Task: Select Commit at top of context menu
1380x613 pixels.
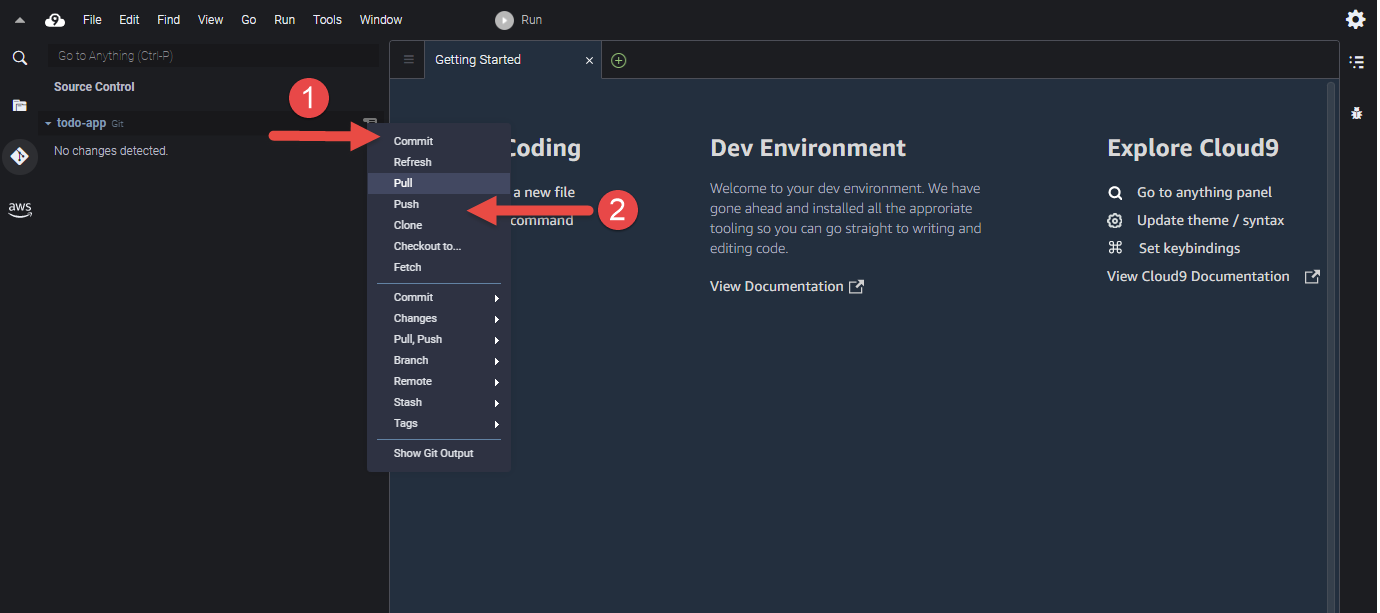Action: coord(439,142)
